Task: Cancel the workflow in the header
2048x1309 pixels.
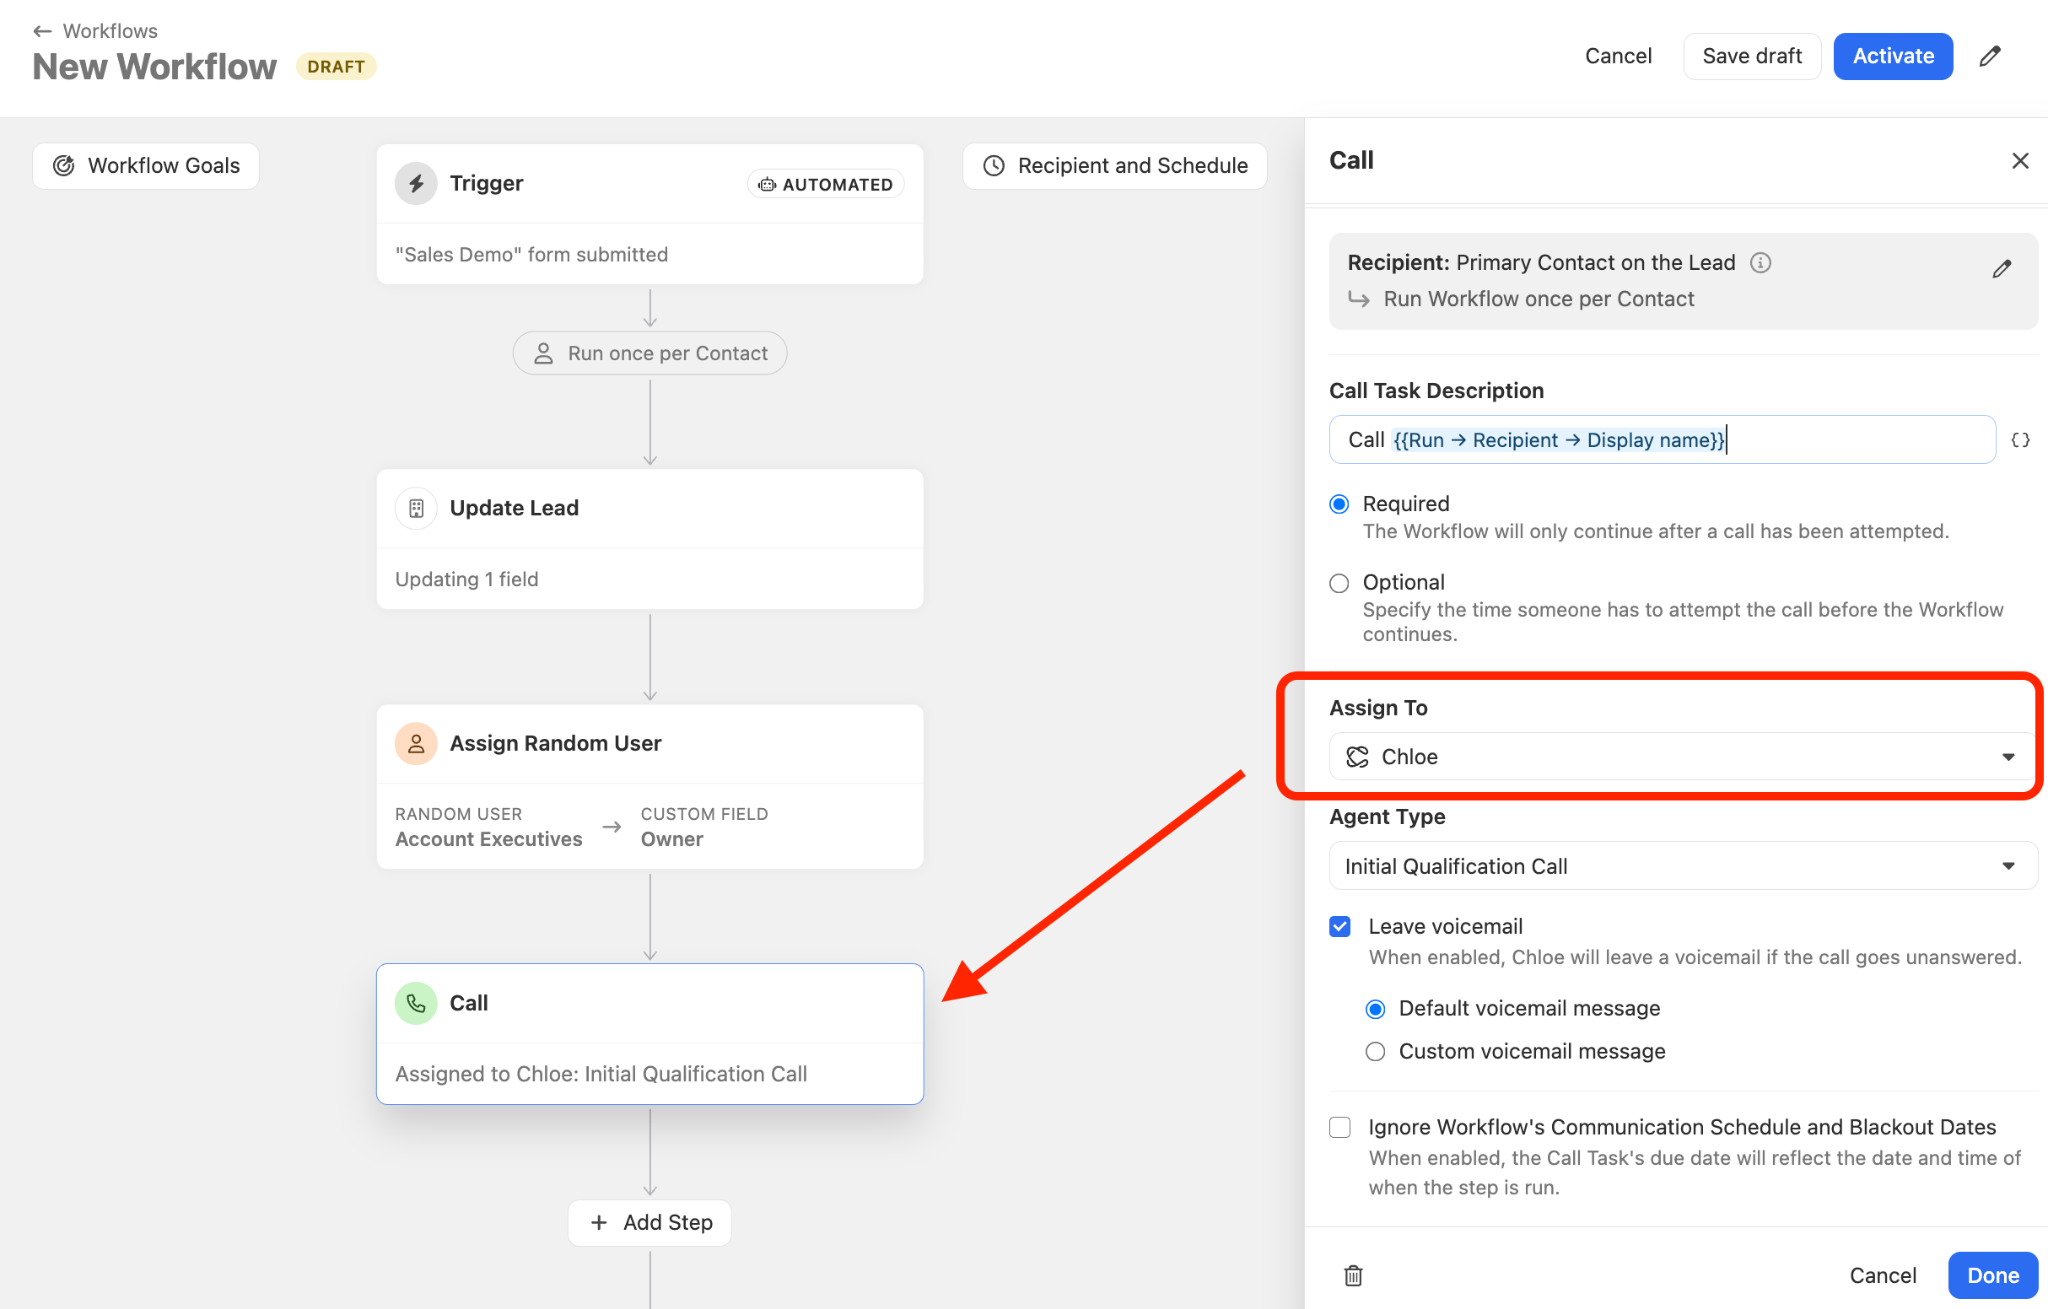Action: (x=1617, y=56)
